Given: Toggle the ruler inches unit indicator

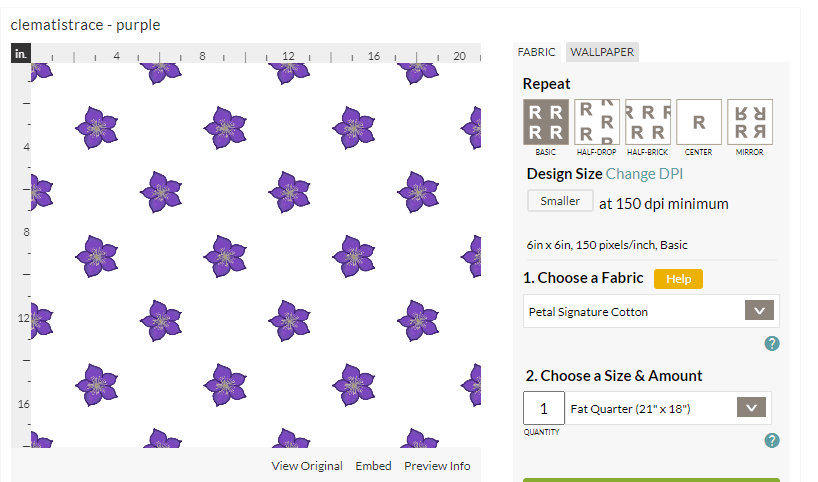Looking at the screenshot, I should [20, 54].
